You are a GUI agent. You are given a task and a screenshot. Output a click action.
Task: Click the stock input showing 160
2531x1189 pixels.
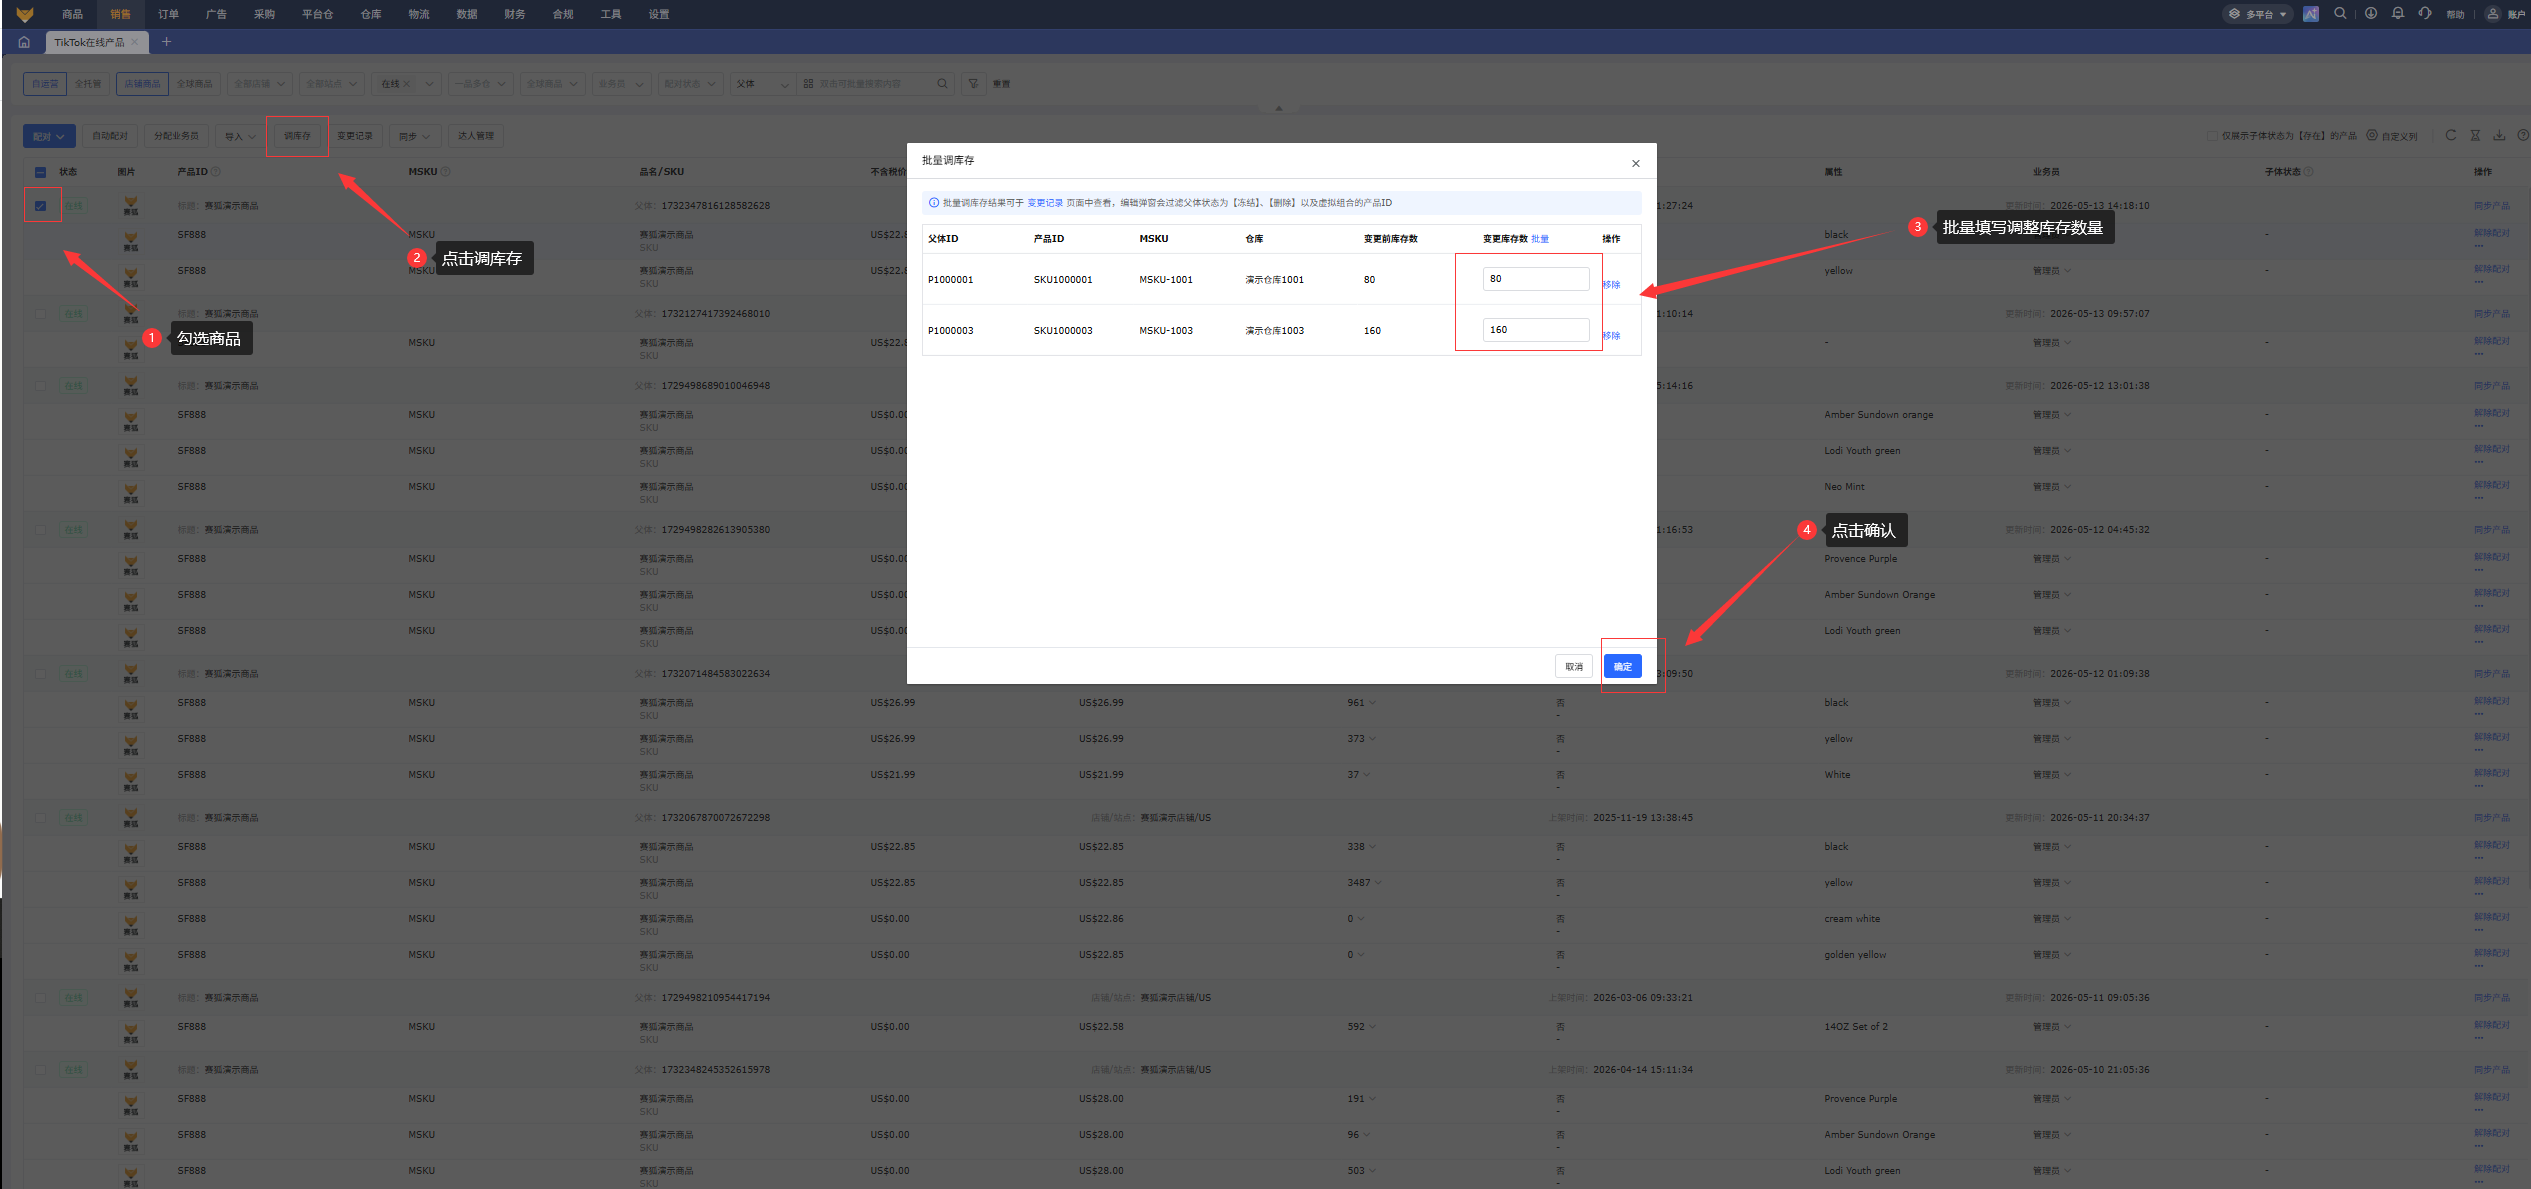tap(1536, 330)
